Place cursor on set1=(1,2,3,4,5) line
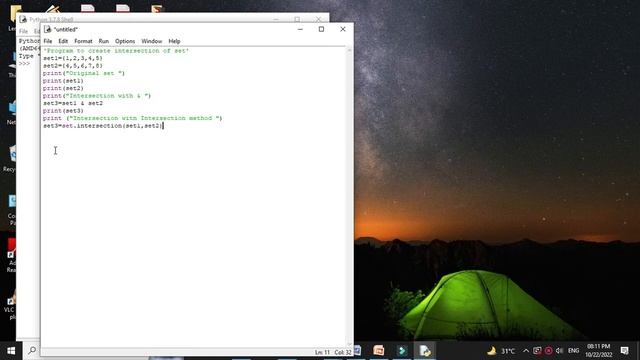 click(x=73, y=58)
